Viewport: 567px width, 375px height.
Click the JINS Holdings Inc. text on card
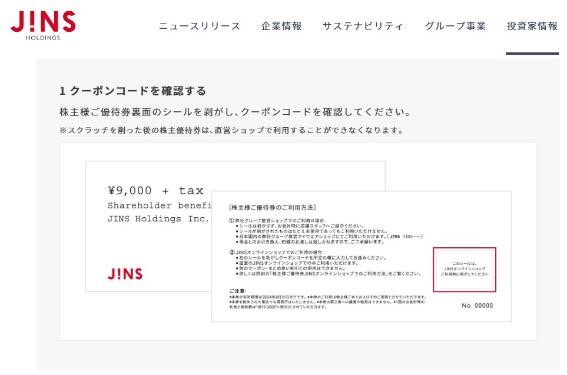coord(158,219)
